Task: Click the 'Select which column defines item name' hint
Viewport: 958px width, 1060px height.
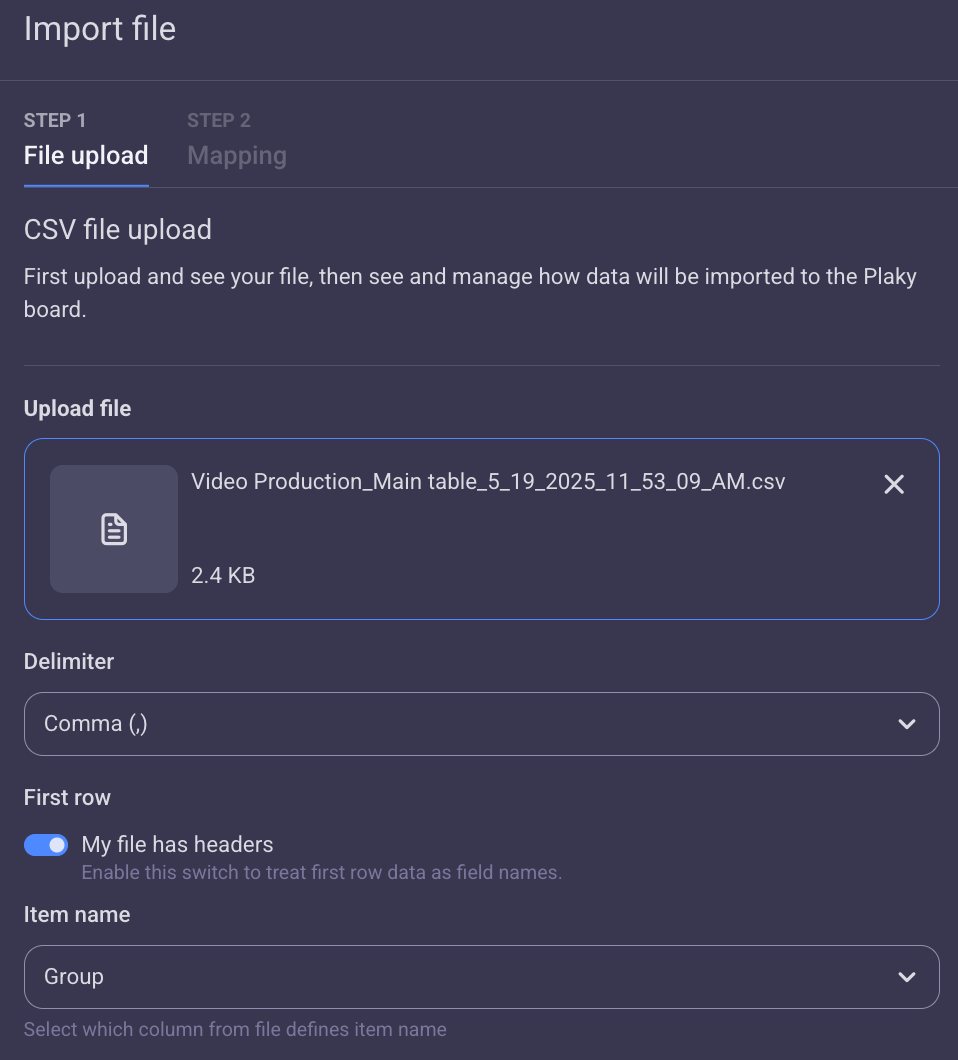Action: click(x=234, y=1029)
